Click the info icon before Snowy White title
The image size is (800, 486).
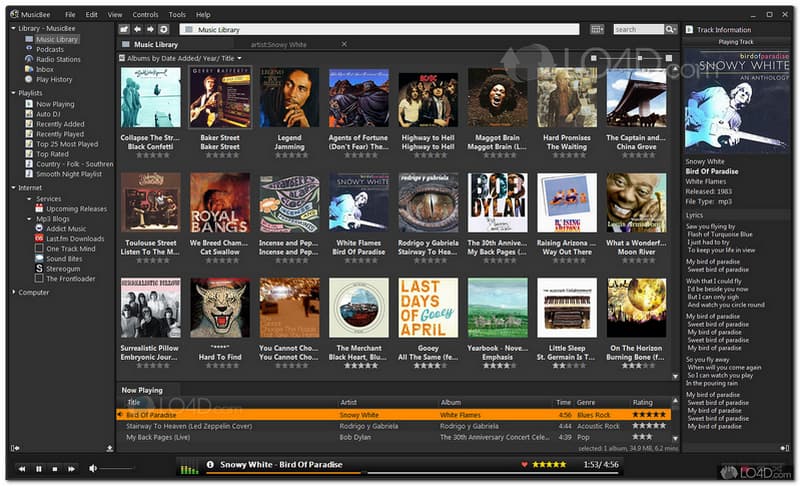pos(210,465)
